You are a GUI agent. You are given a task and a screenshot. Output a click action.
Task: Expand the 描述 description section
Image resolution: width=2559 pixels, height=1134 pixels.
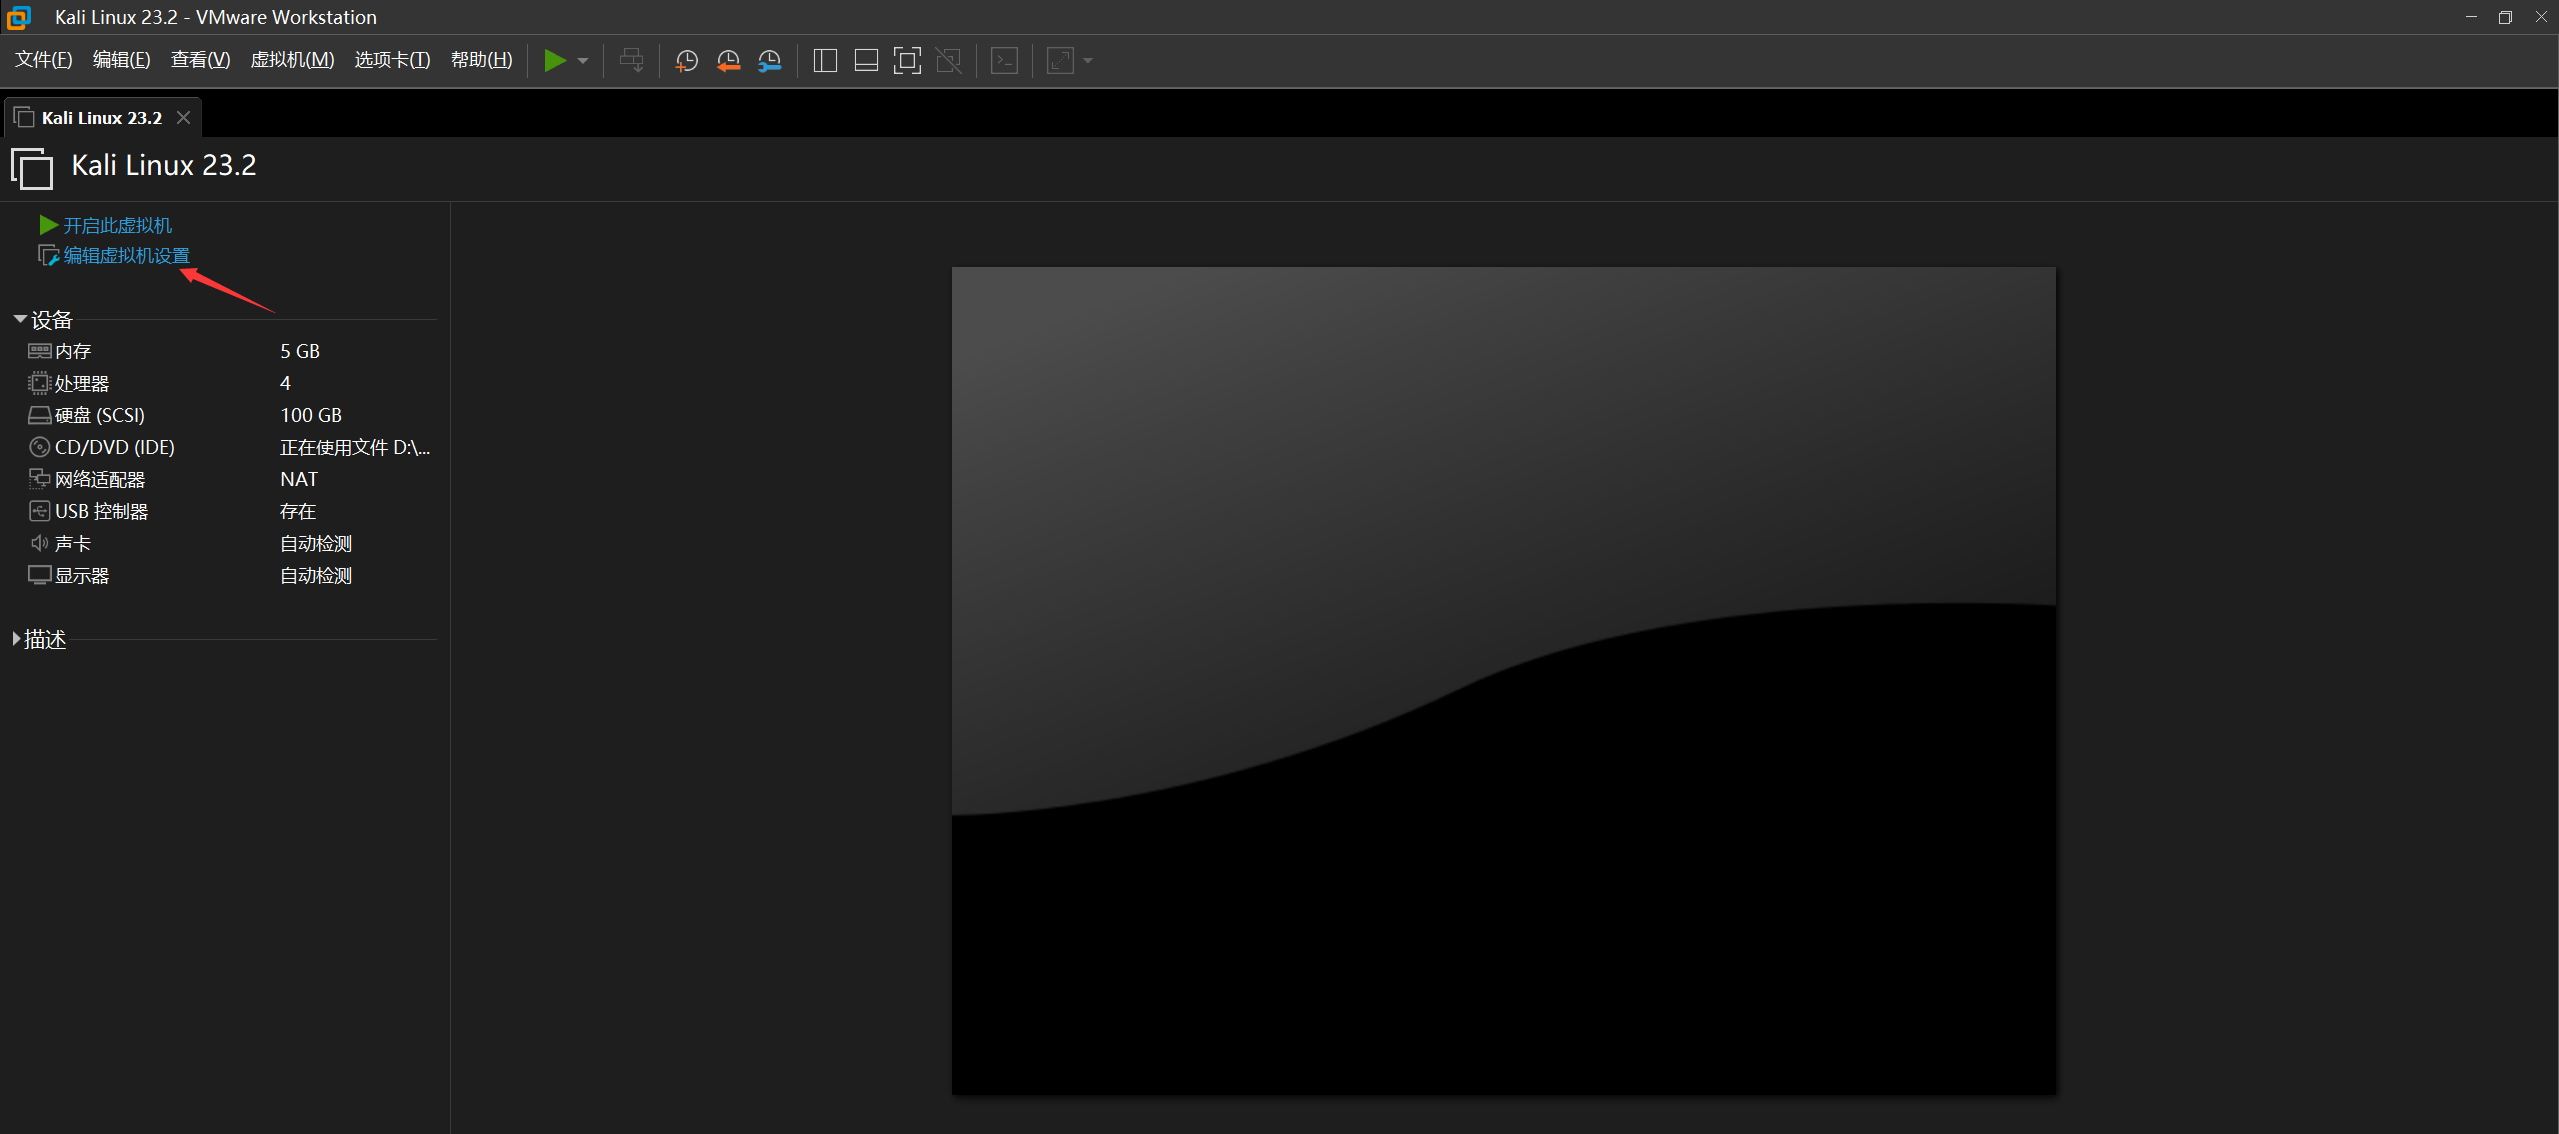click(x=16, y=639)
